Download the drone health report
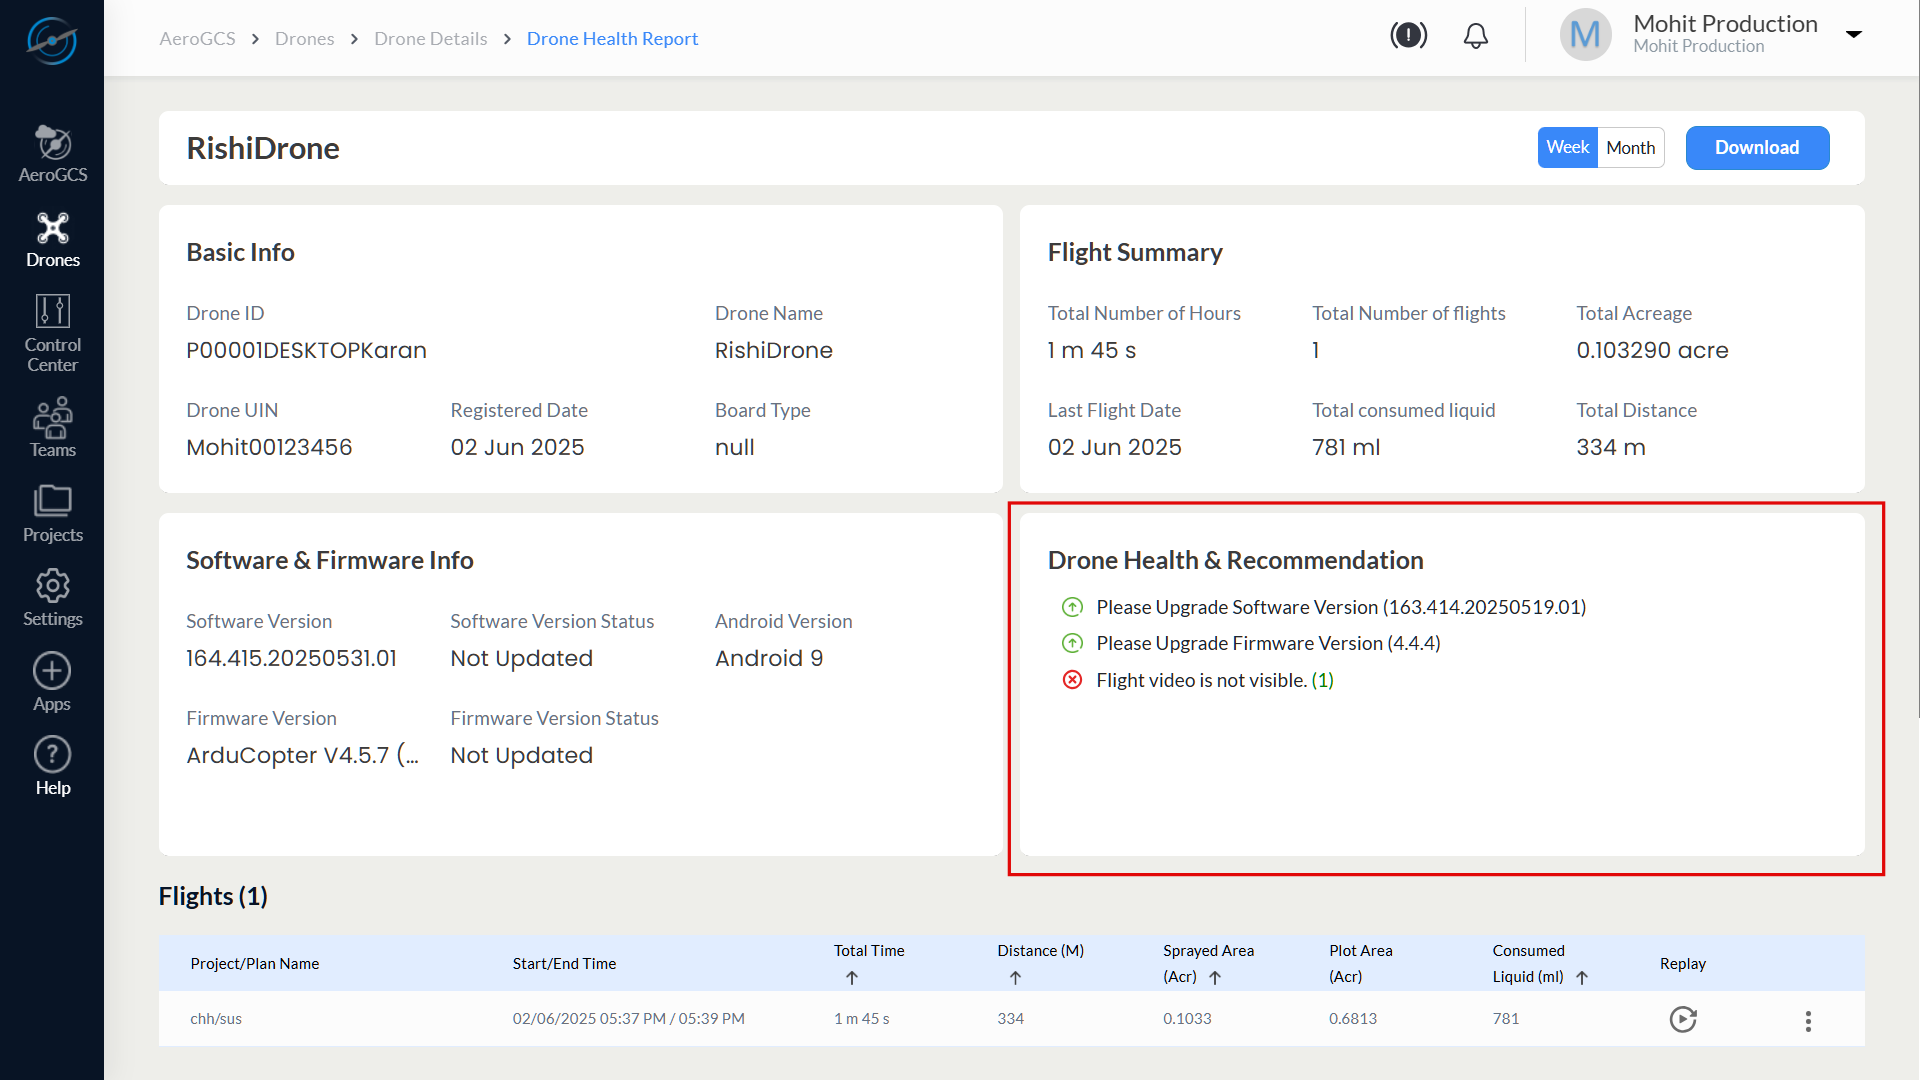The width and height of the screenshot is (1920, 1080). coord(1757,147)
